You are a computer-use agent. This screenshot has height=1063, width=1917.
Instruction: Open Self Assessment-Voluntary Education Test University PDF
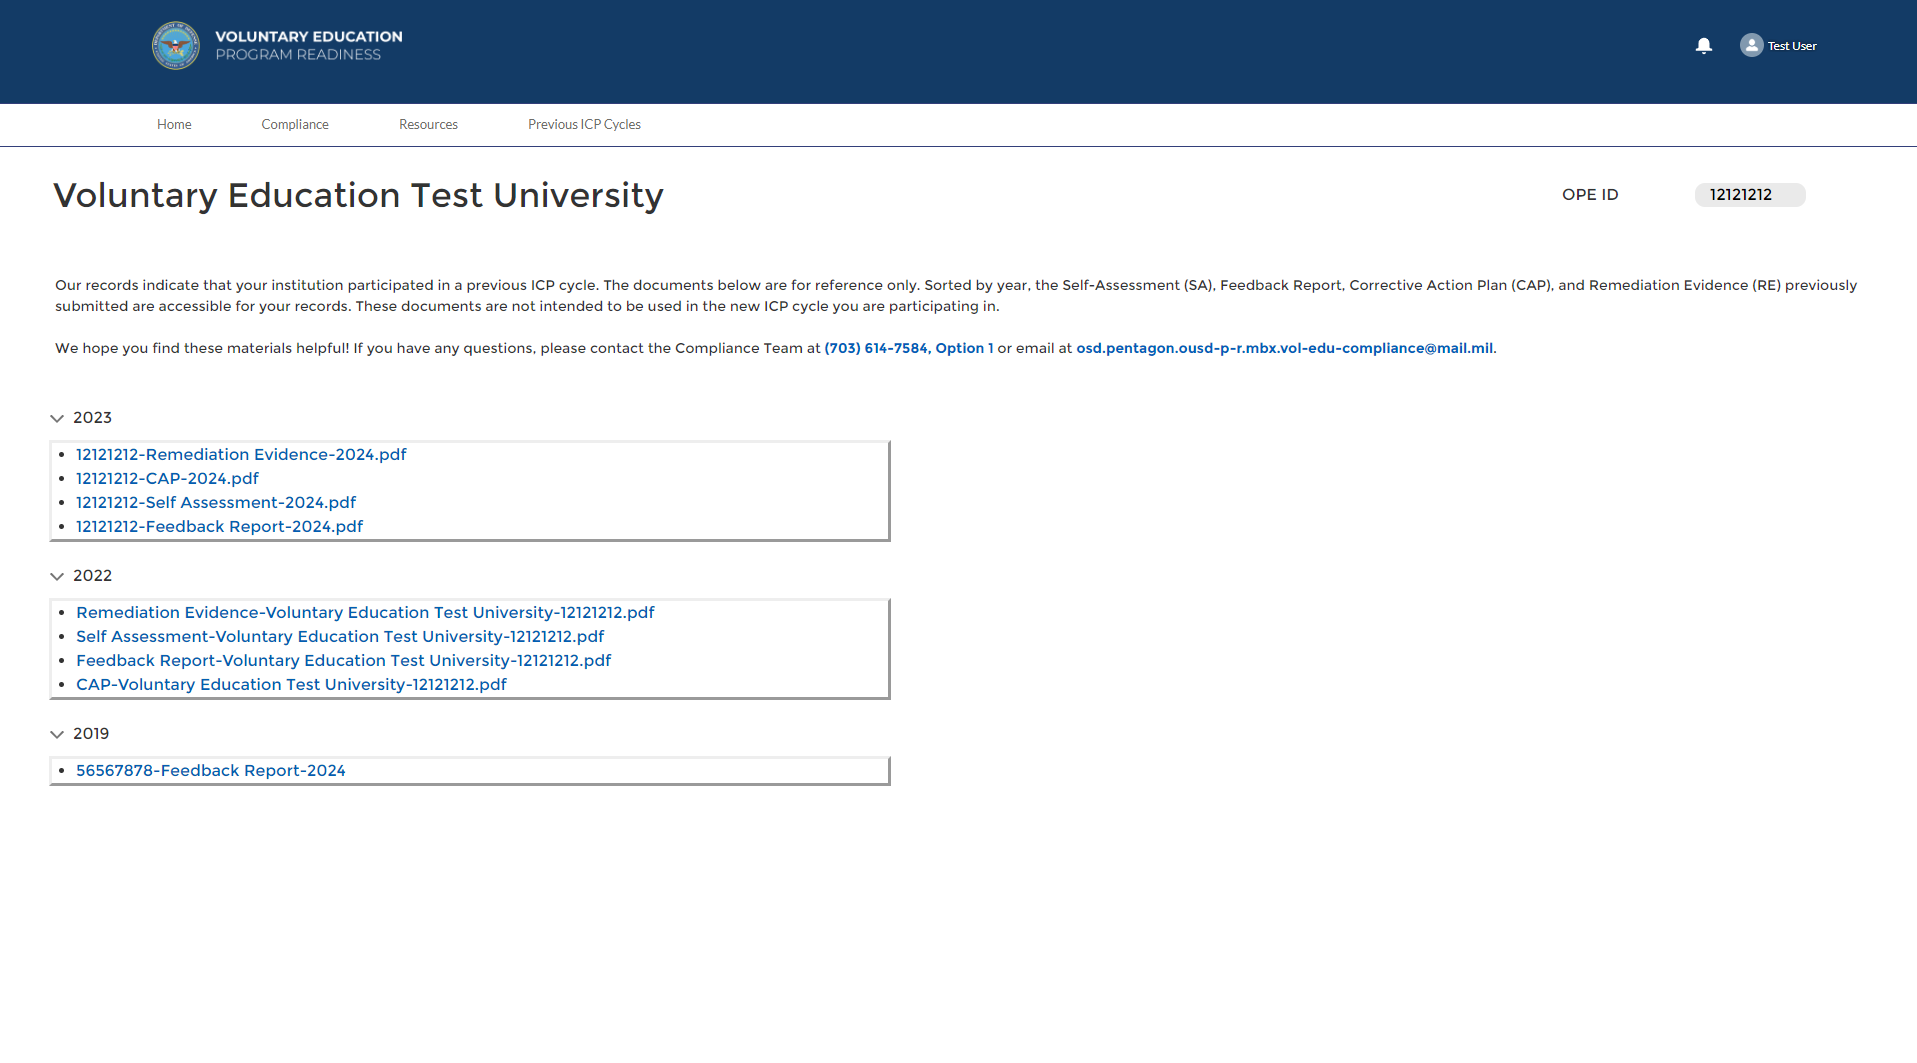coord(340,637)
